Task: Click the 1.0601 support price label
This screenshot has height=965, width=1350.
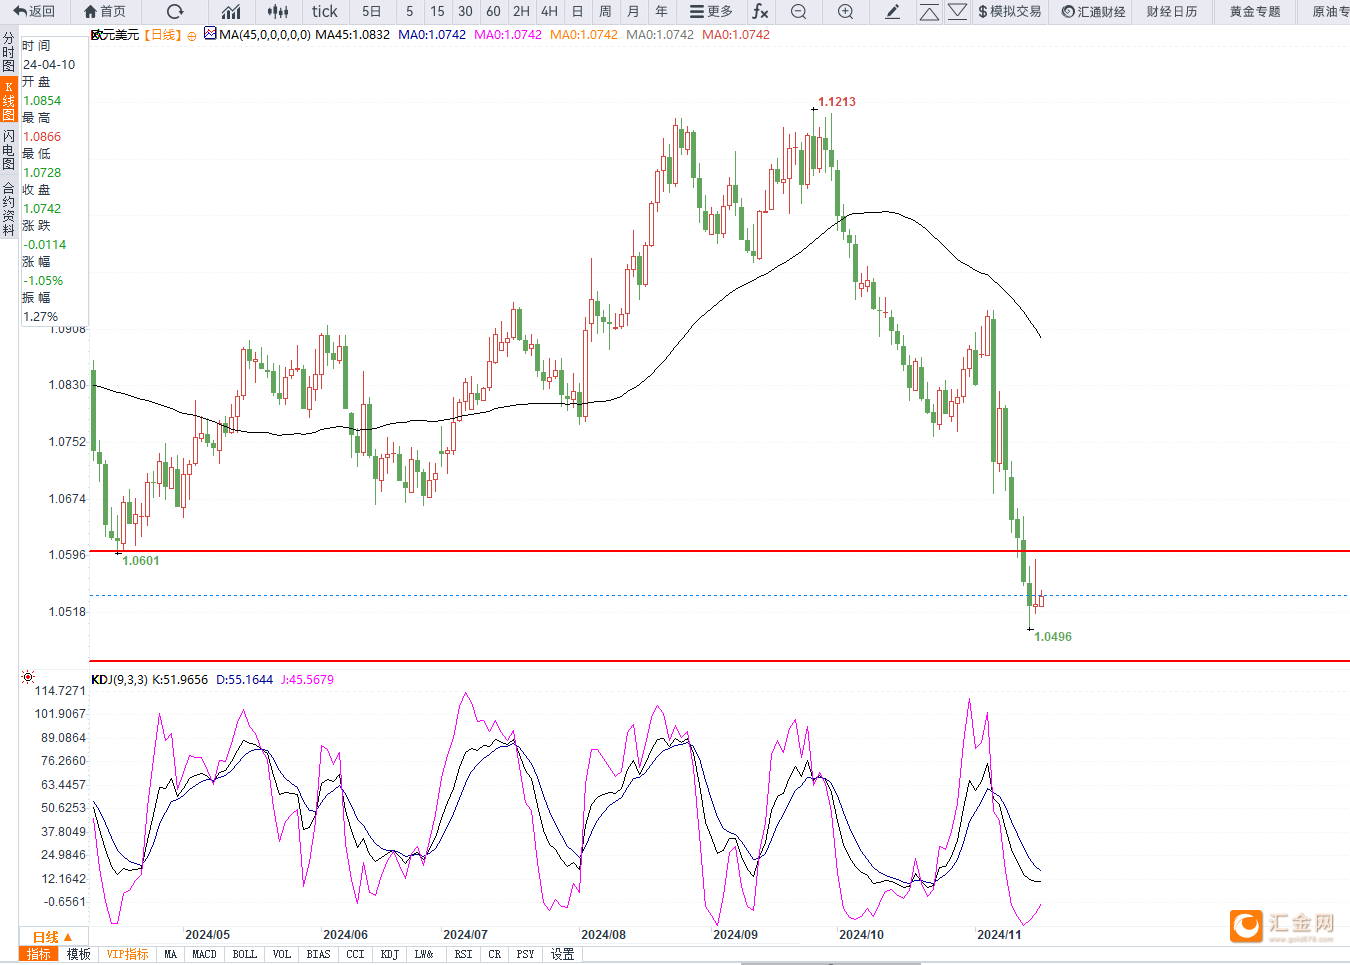Action: click(141, 561)
